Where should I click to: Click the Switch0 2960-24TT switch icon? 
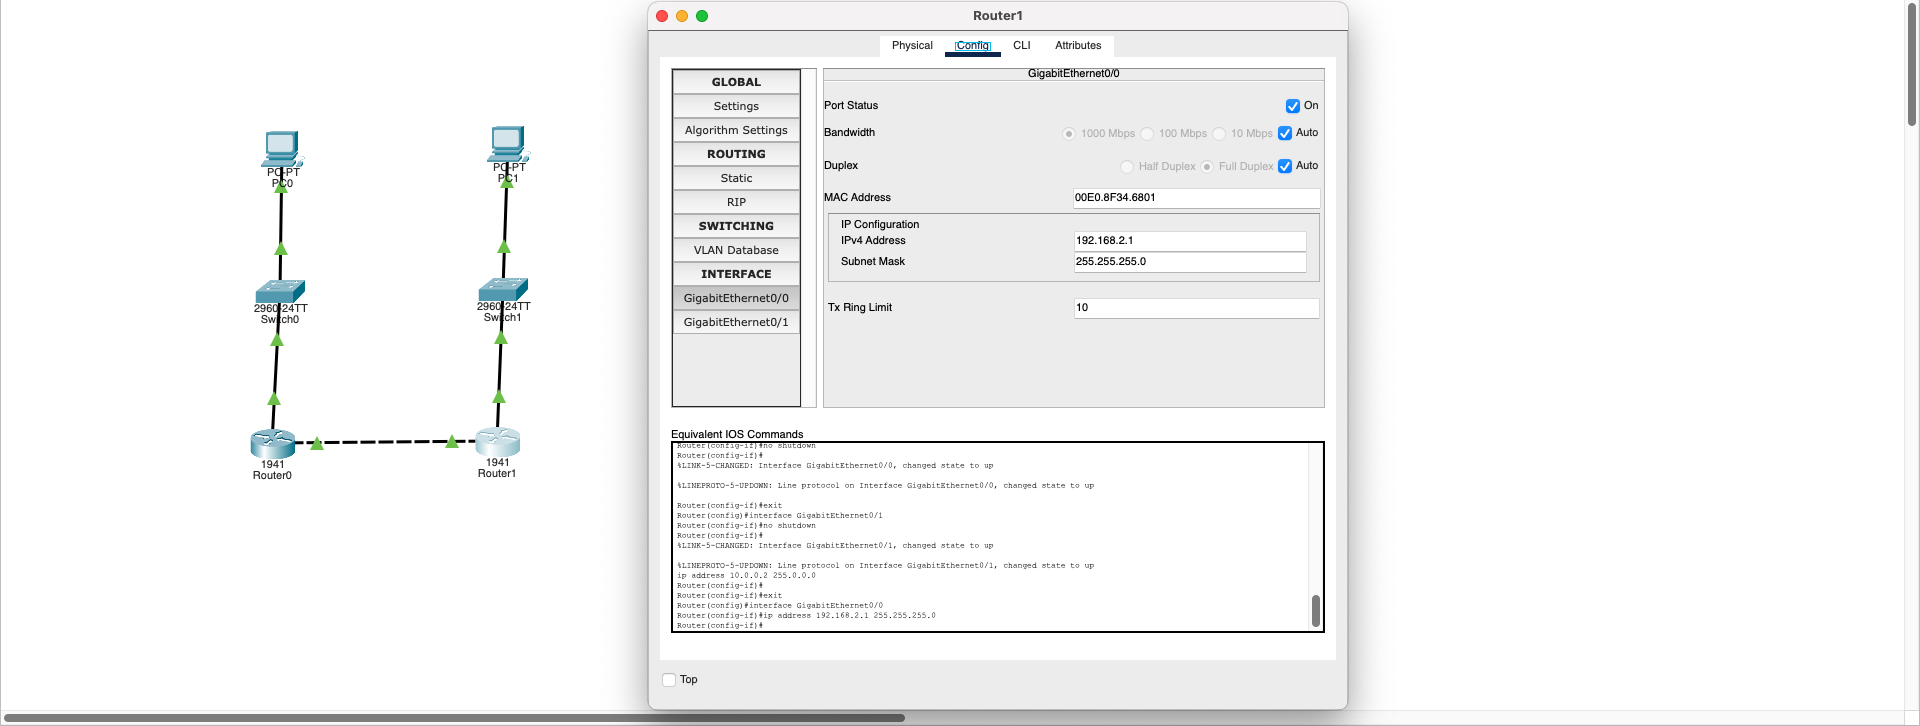pyautogui.click(x=280, y=292)
